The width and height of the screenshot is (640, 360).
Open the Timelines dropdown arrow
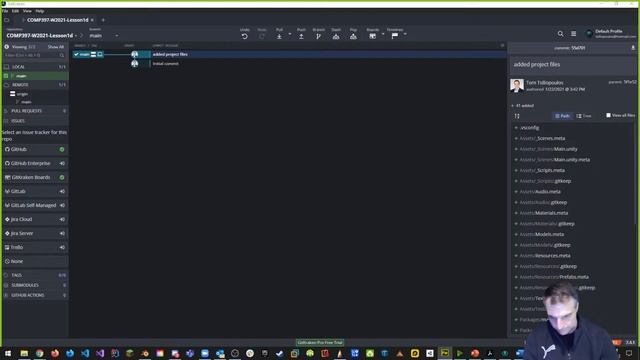(405, 34)
